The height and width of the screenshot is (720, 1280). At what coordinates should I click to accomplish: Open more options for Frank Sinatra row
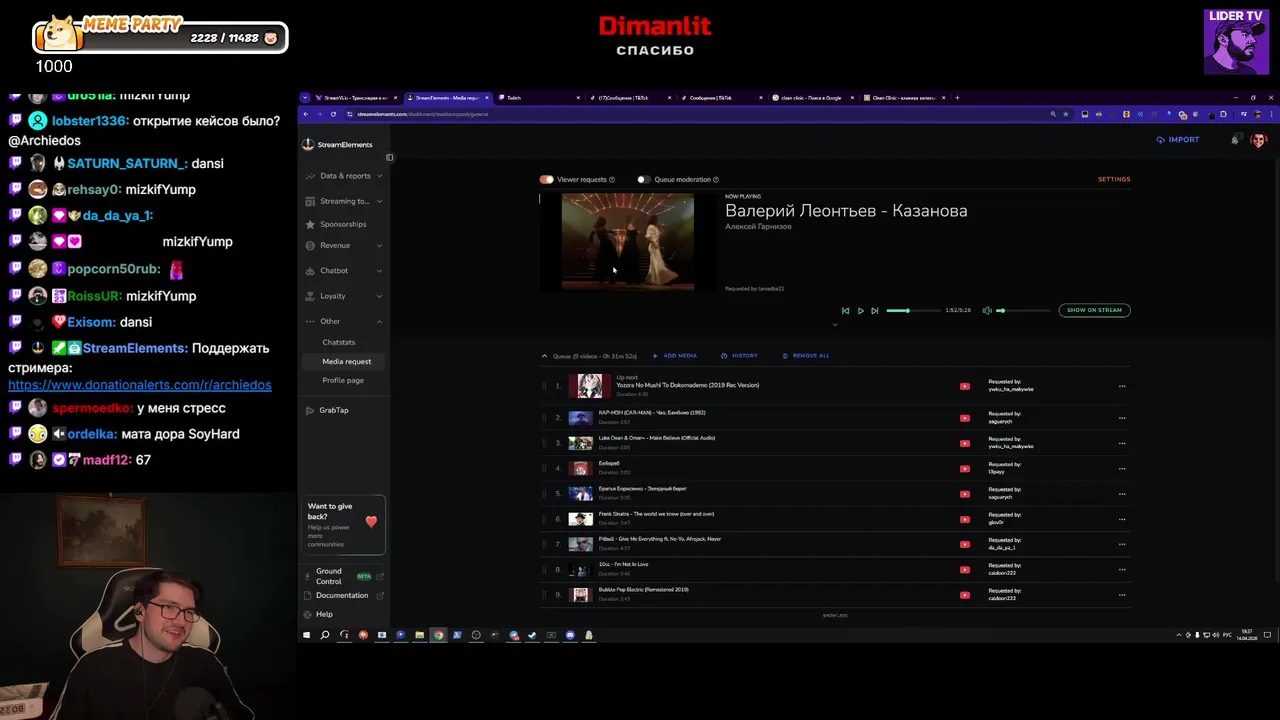click(x=1122, y=519)
